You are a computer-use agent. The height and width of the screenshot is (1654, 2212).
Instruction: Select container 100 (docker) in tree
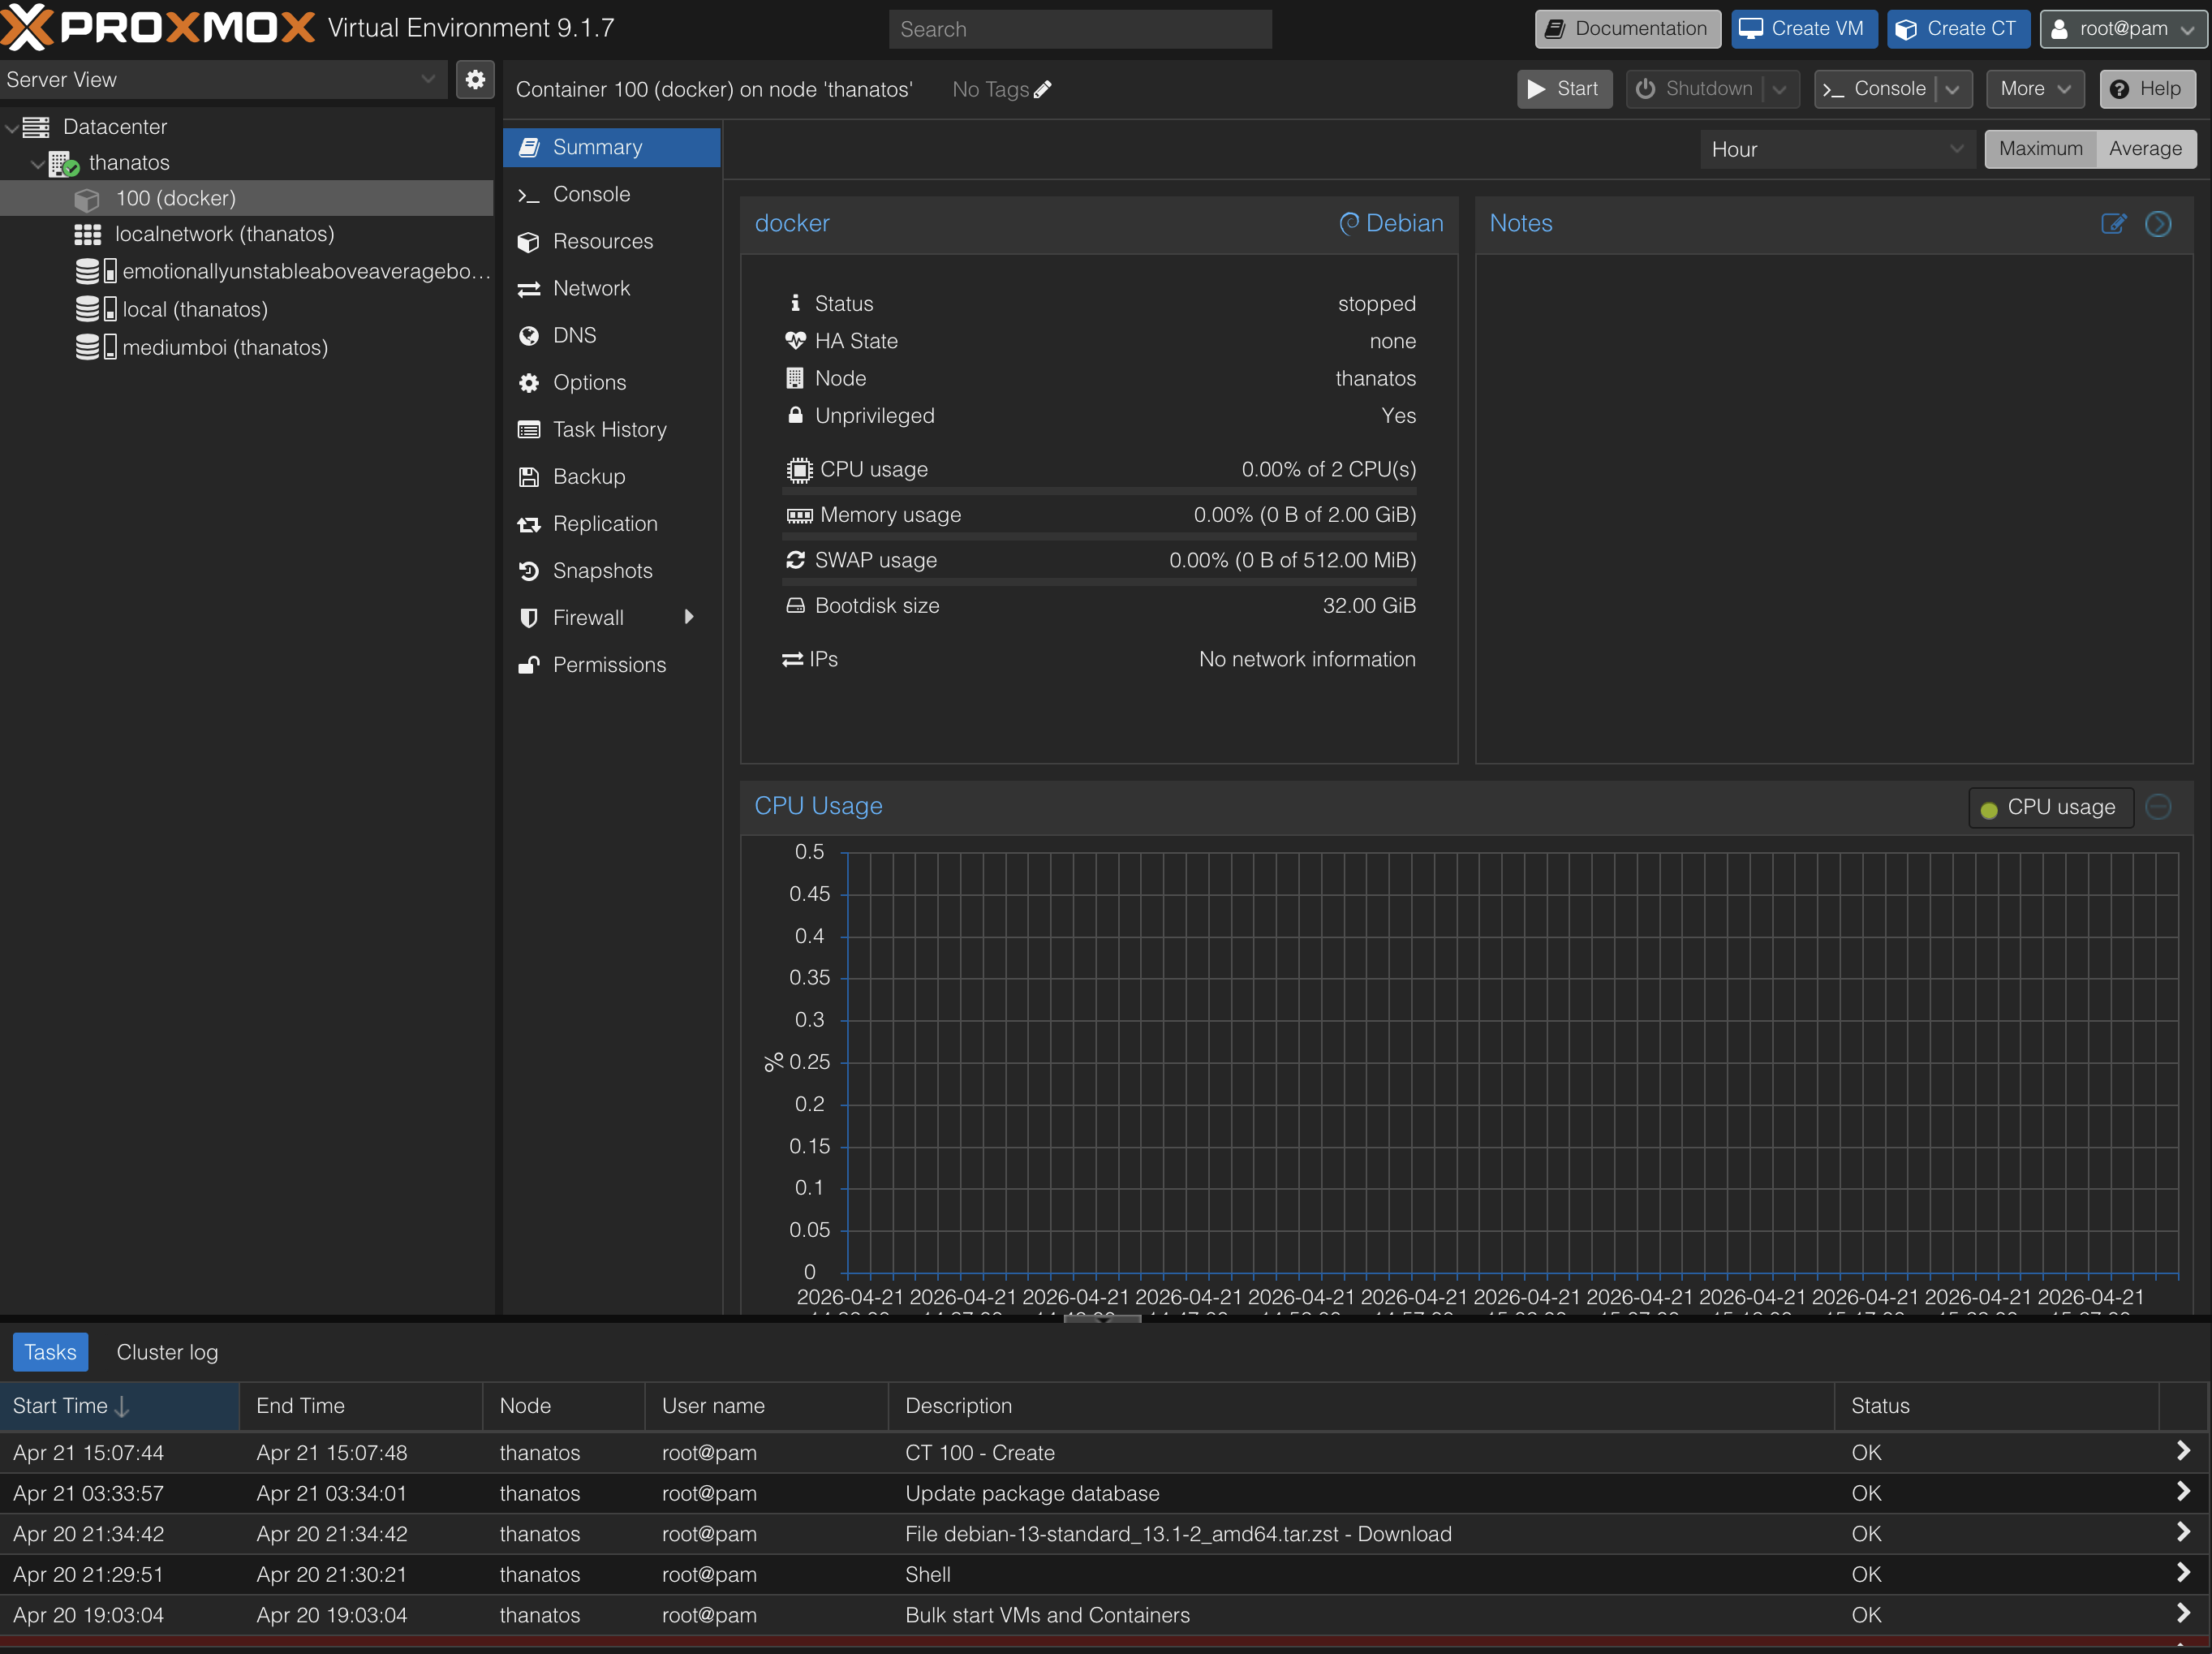(246, 198)
